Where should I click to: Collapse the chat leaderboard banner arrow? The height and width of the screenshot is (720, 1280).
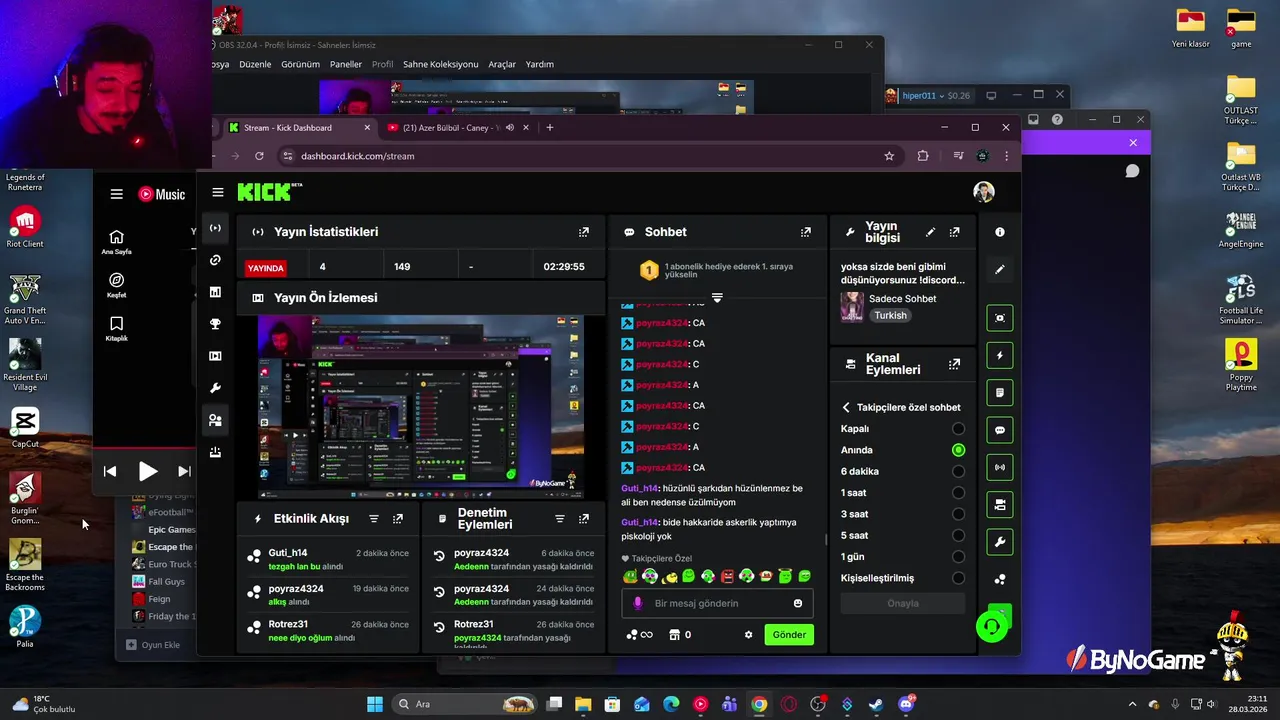[x=717, y=298]
